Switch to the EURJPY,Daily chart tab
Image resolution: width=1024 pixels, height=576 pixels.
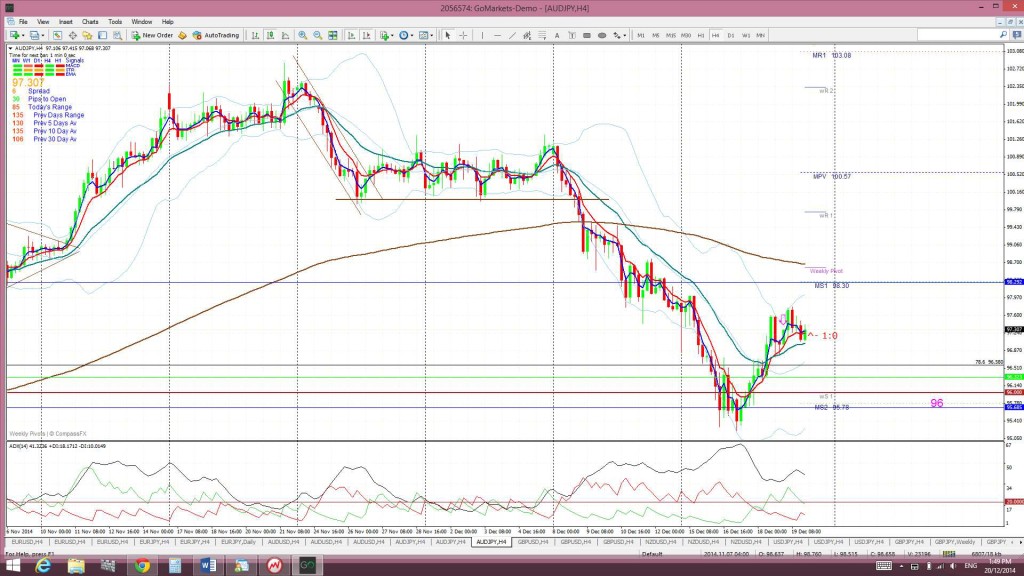point(238,542)
